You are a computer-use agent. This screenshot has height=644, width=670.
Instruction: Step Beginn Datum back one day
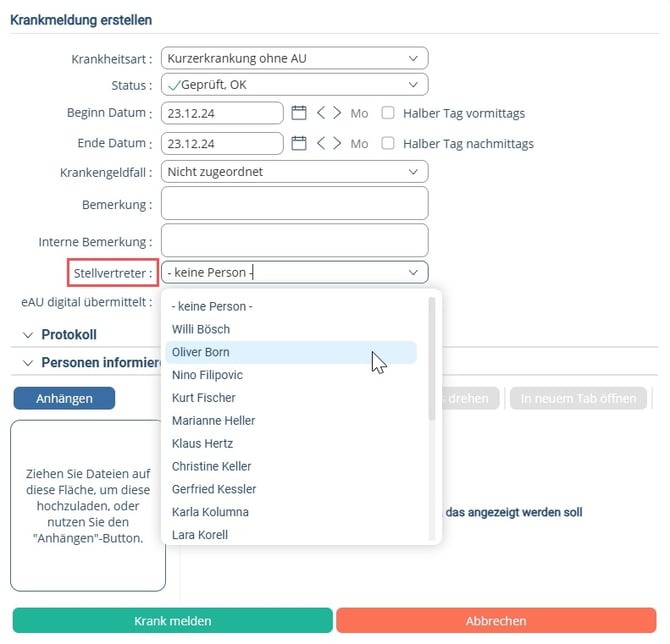(x=321, y=113)
